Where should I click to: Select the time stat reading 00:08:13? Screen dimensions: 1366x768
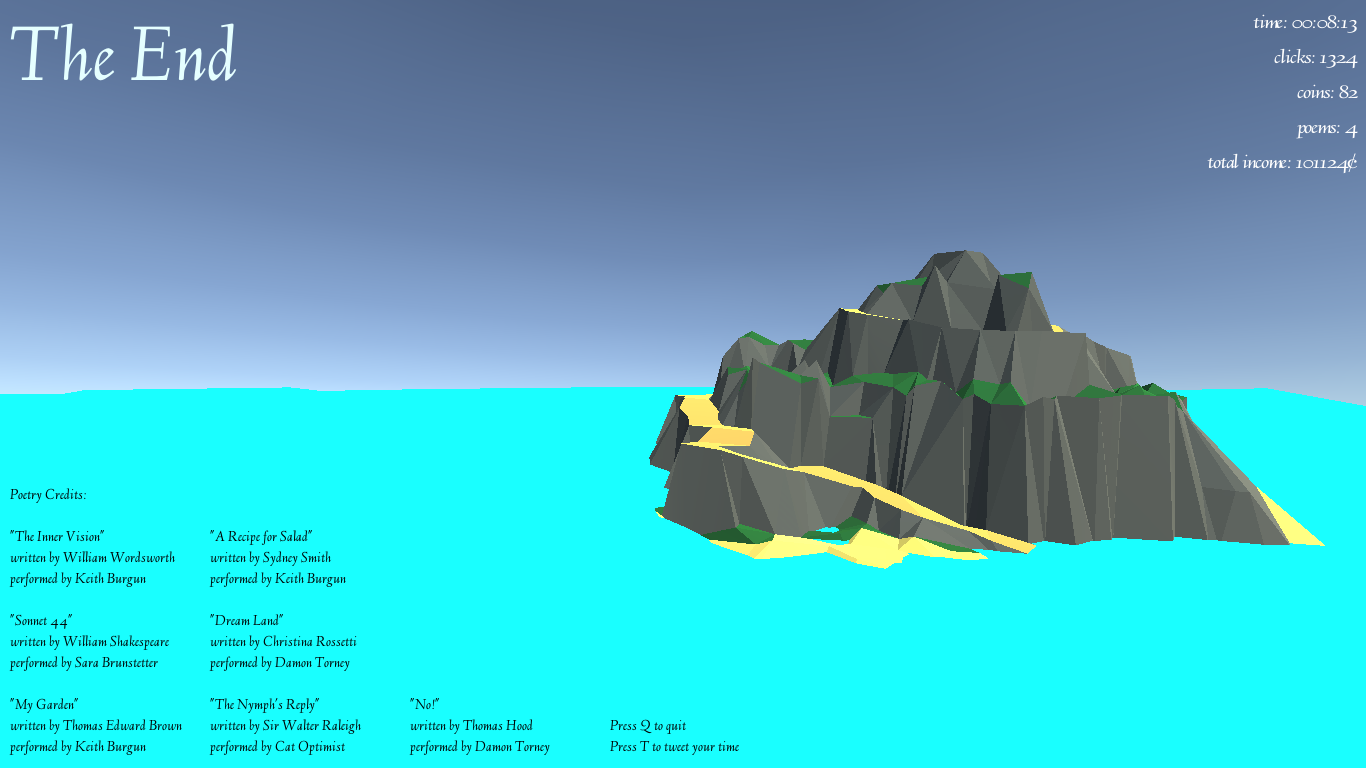coord(1305,23)
